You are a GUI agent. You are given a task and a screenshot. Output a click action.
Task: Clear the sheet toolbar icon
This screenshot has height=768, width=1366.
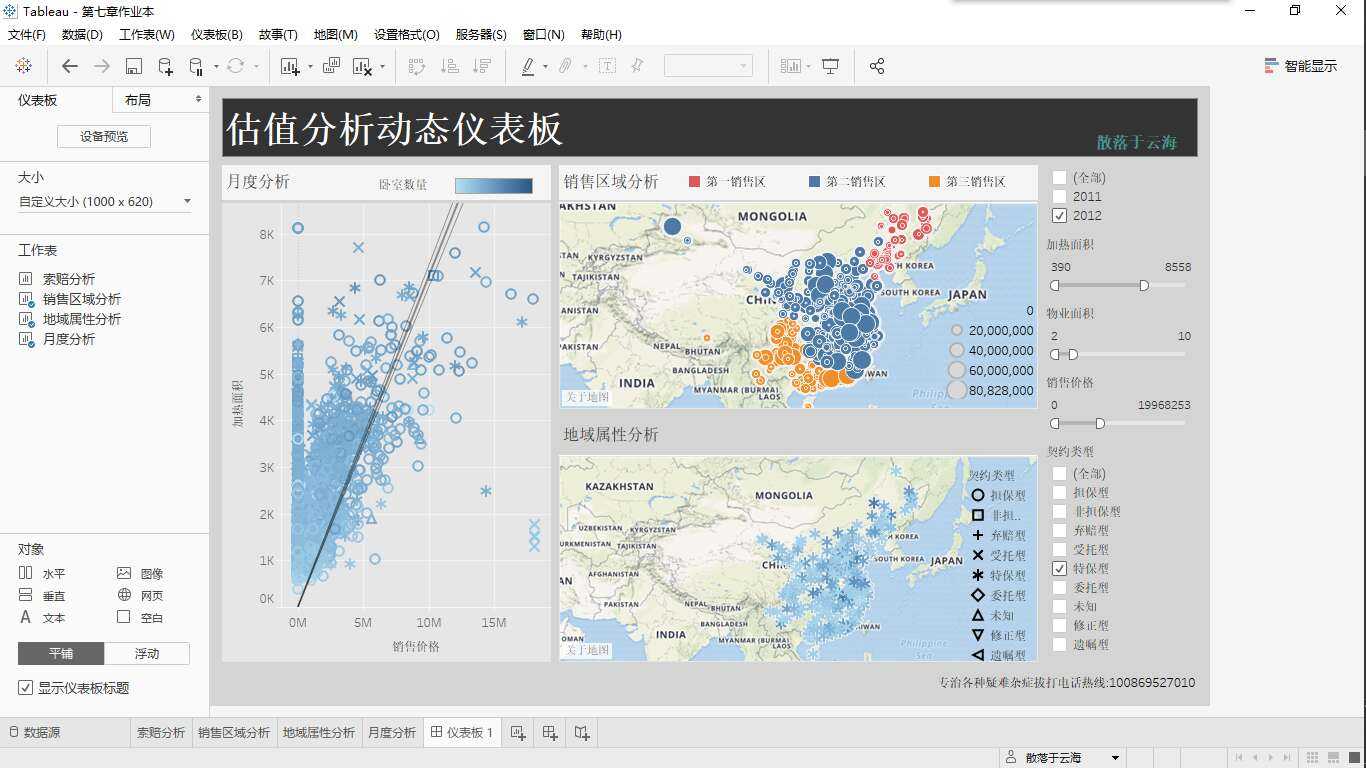pyautogui.click(x=362, y=66)
